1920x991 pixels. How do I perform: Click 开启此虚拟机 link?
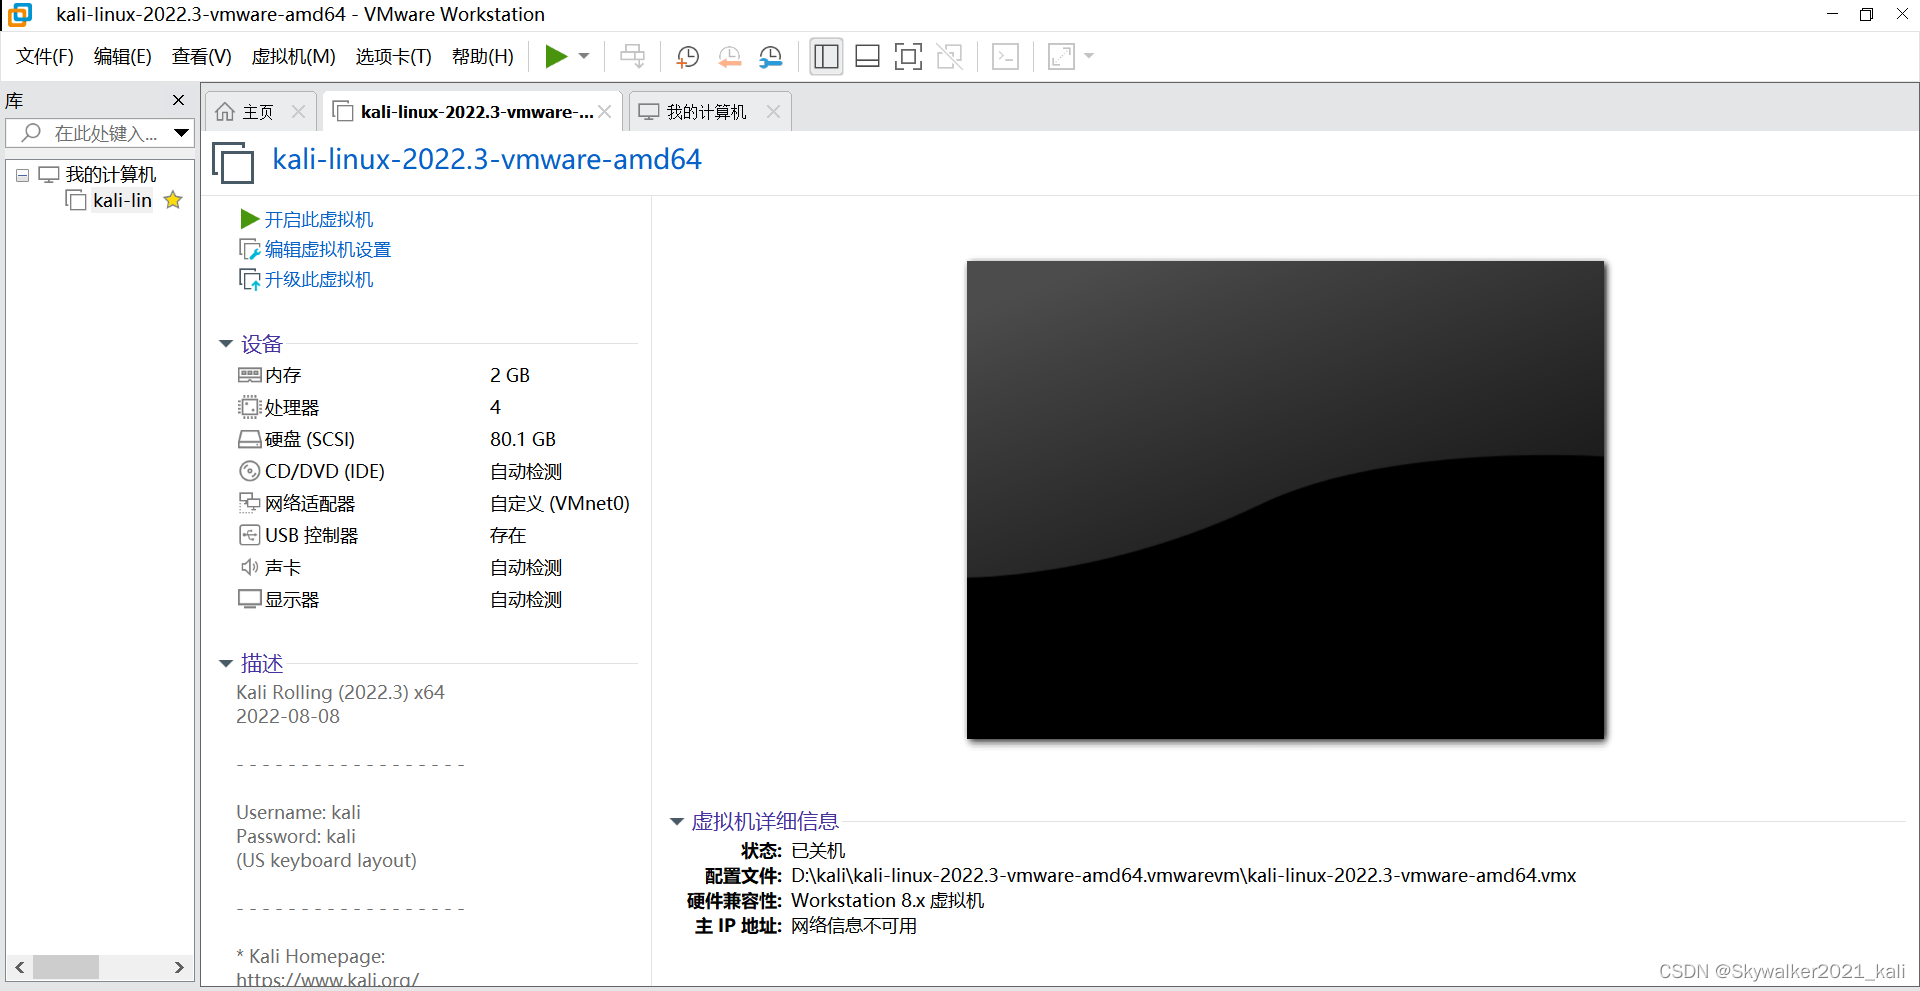pos(318,219)
